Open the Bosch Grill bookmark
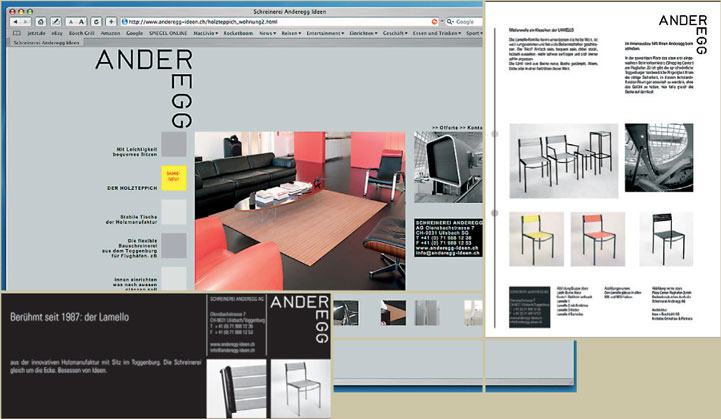 click(x=81, y=33)
